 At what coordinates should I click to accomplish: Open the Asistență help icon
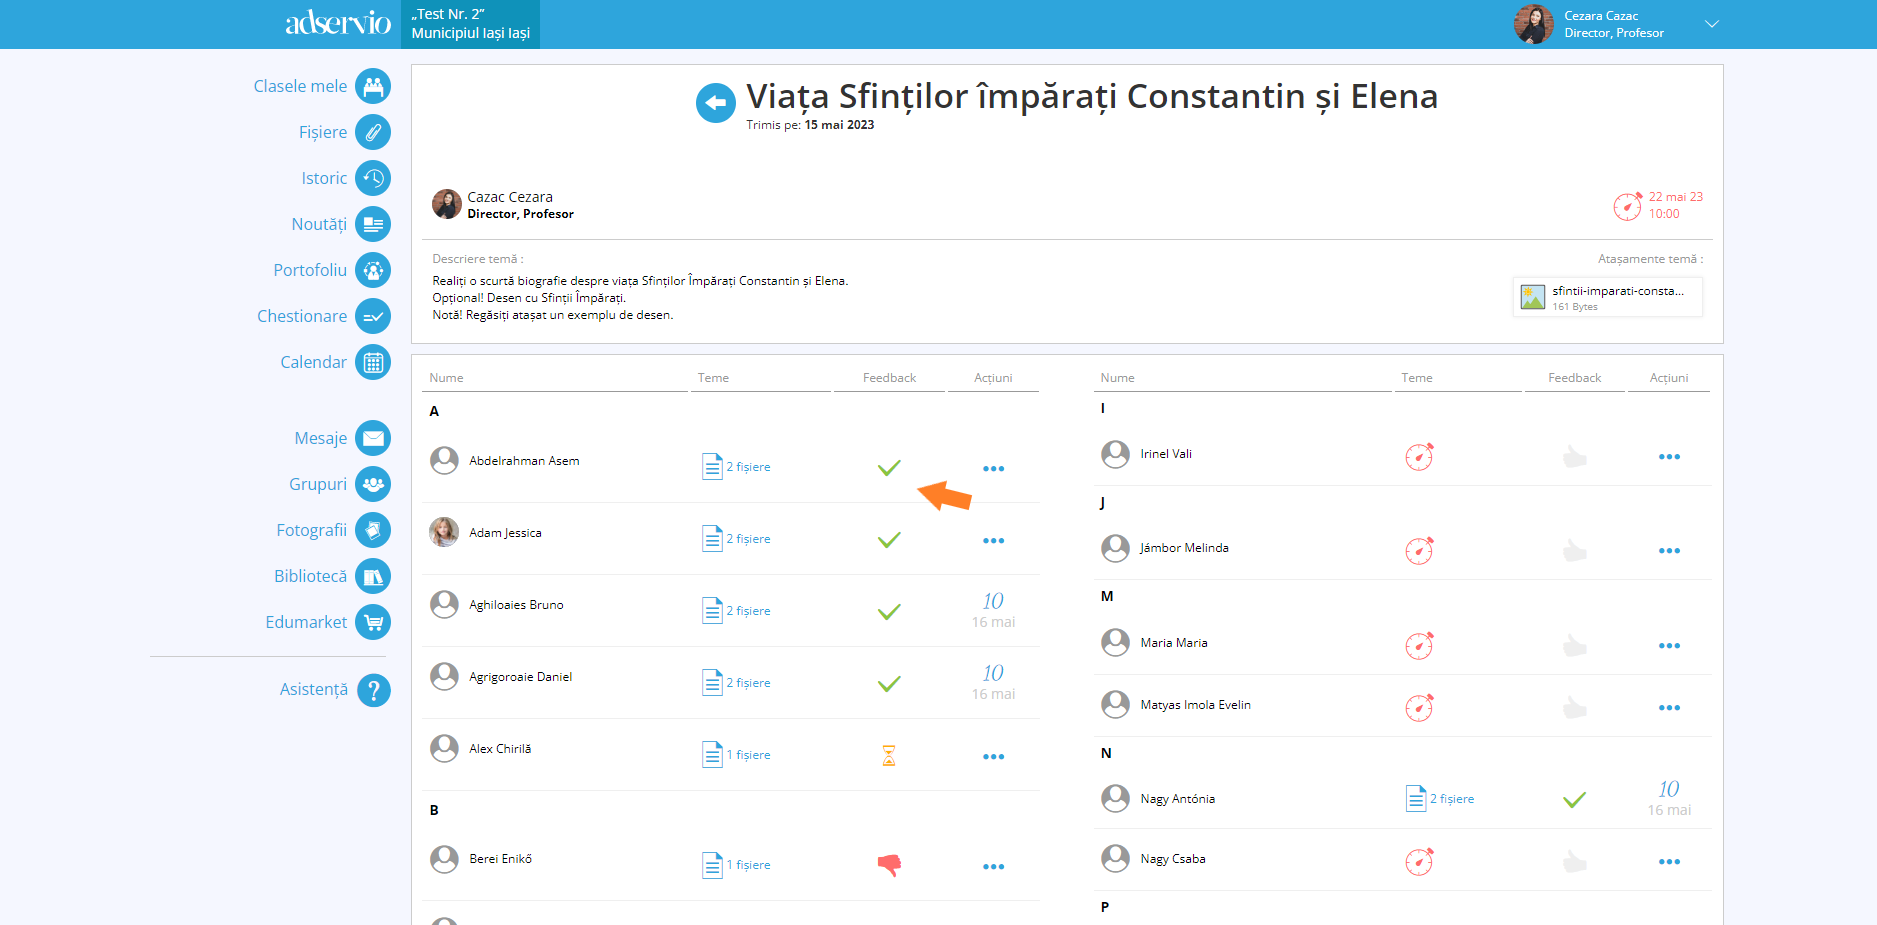click(x=373, y=690)
